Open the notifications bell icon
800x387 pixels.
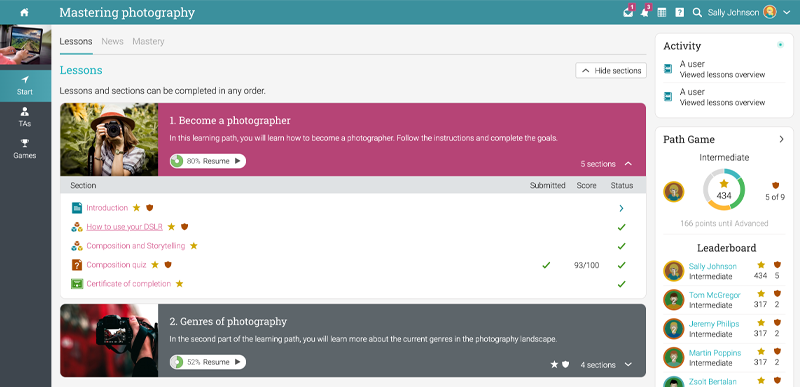(x=645, y=12)
